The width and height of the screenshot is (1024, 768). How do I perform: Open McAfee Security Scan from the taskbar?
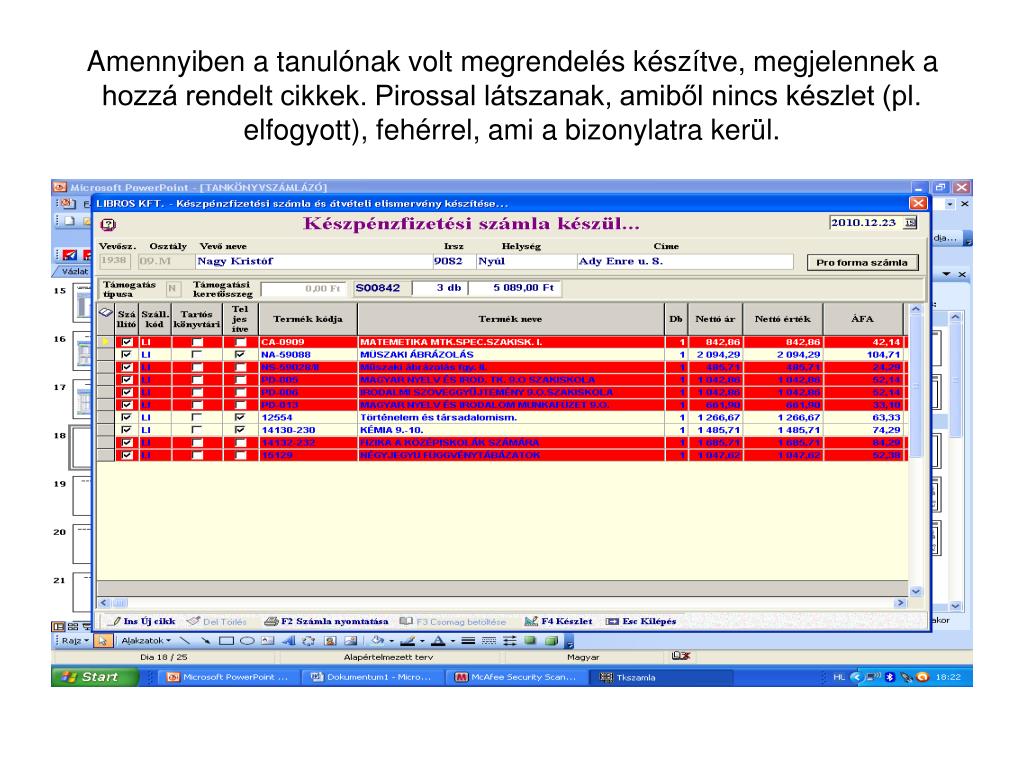coord(516,677)
